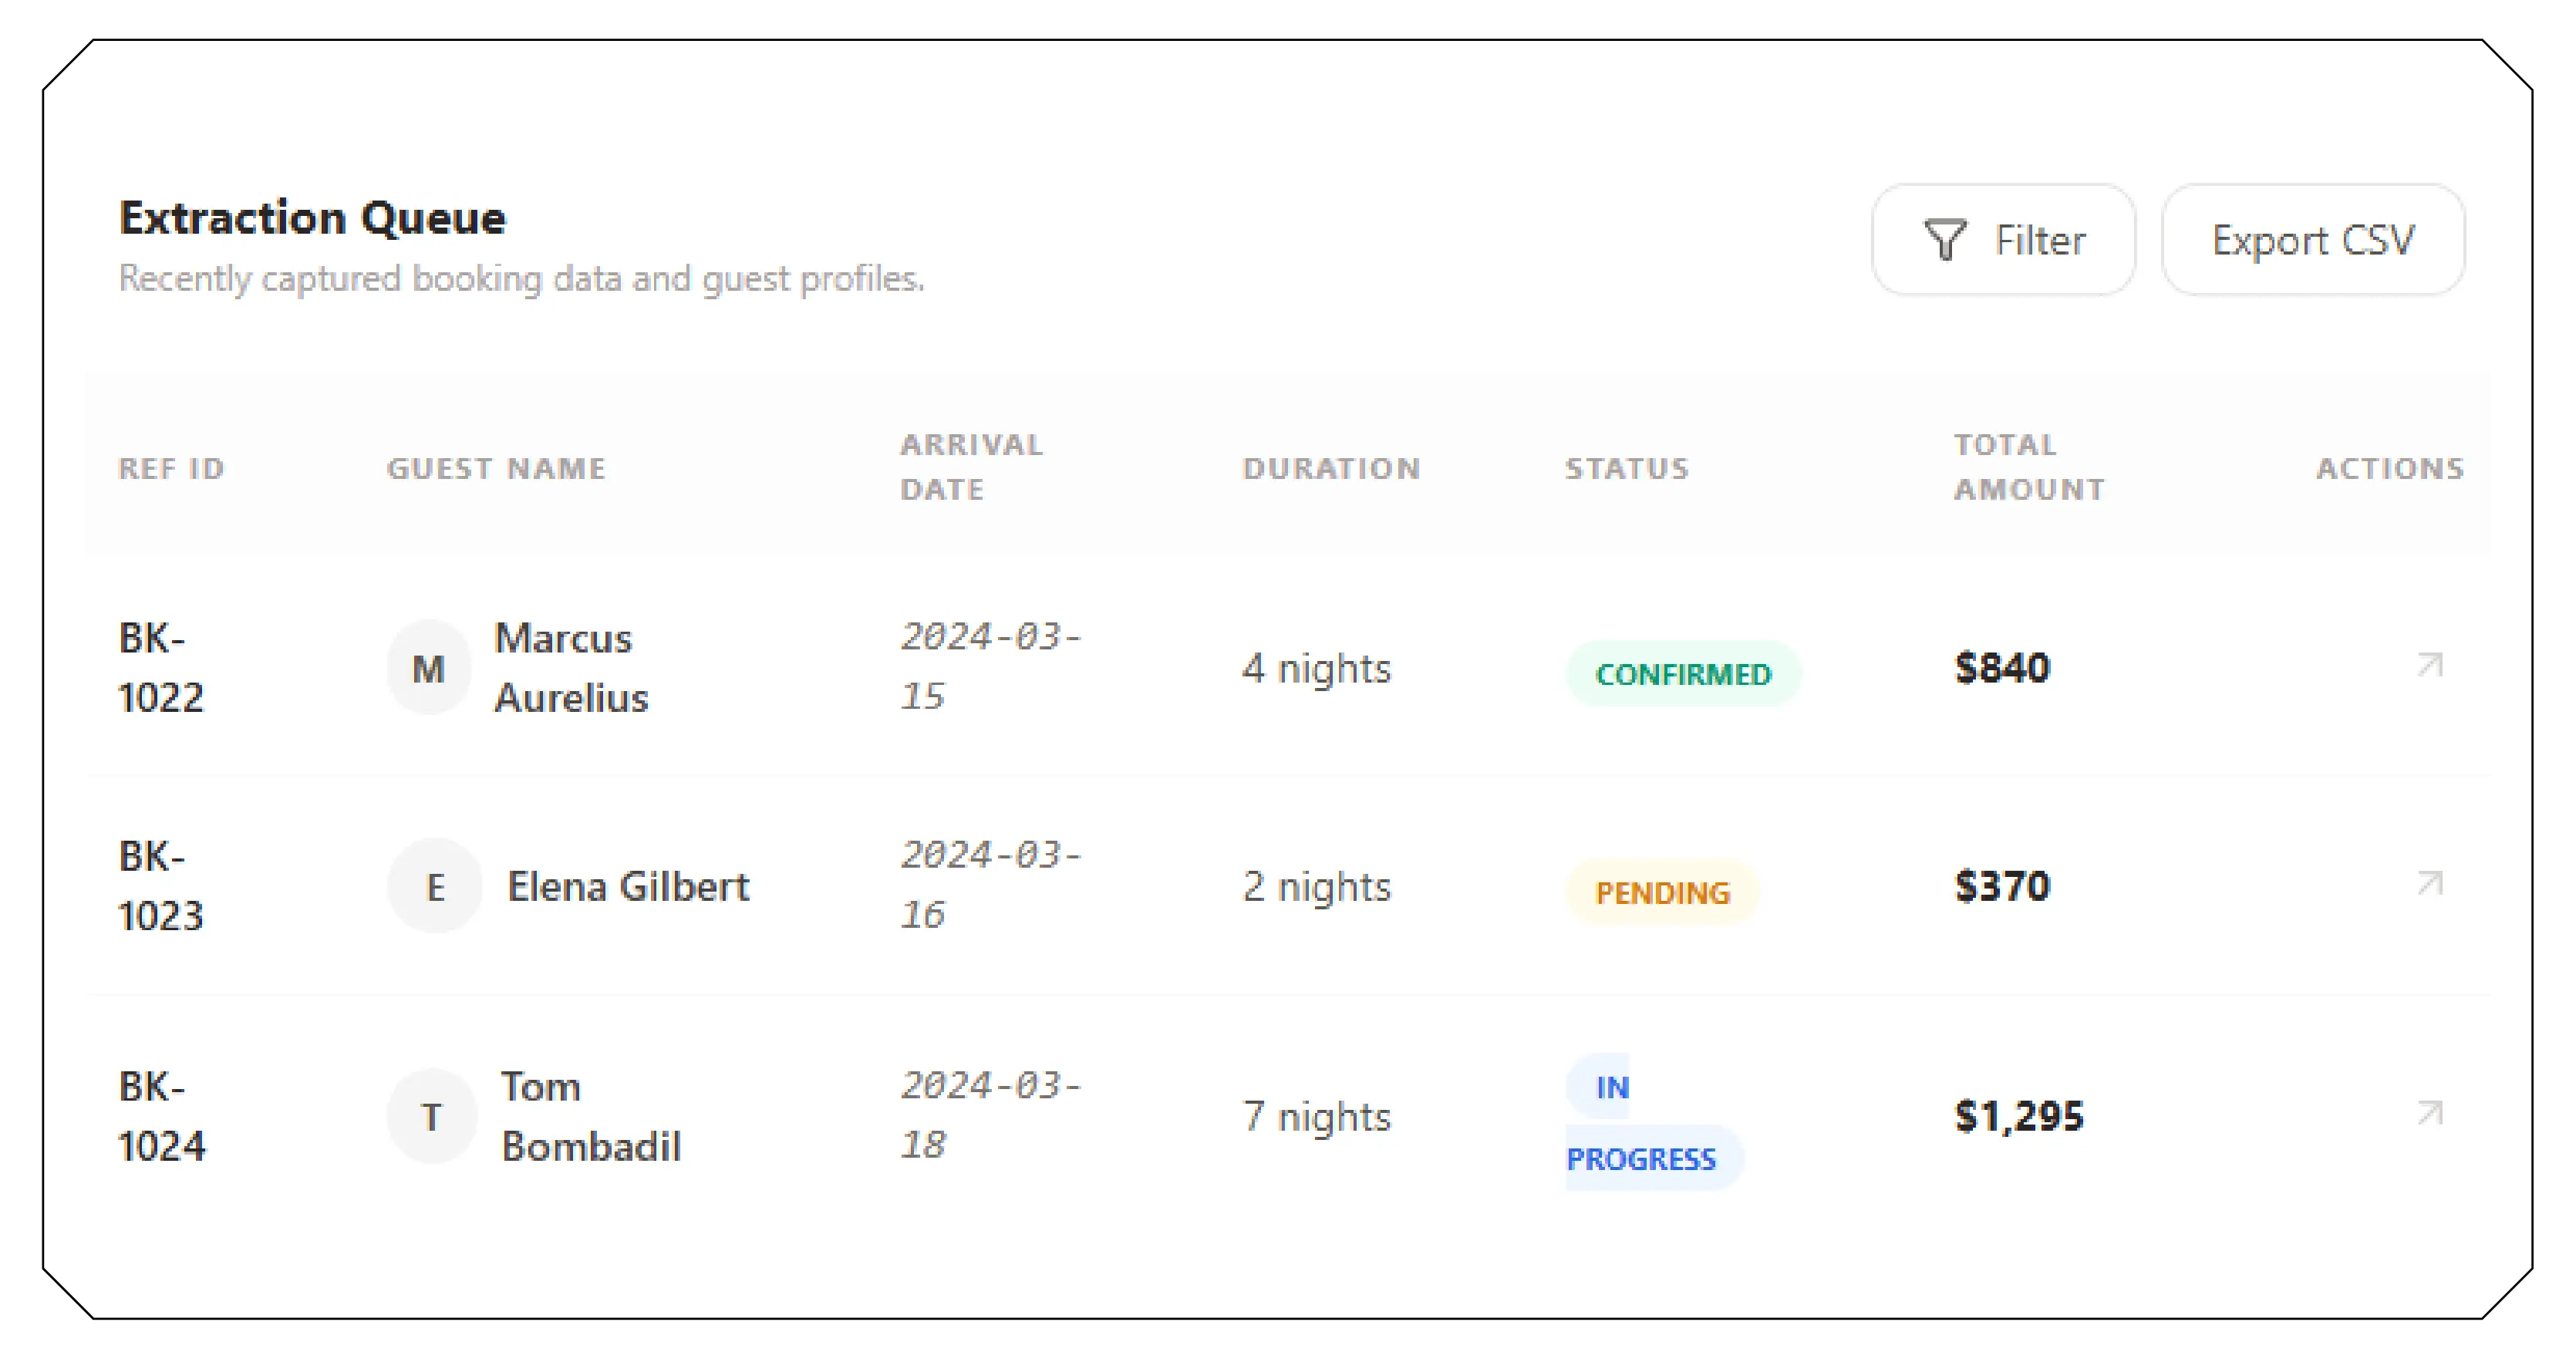
Task: Click Marcus Aurelius's M avatar
Action: [x=429, y=668]
